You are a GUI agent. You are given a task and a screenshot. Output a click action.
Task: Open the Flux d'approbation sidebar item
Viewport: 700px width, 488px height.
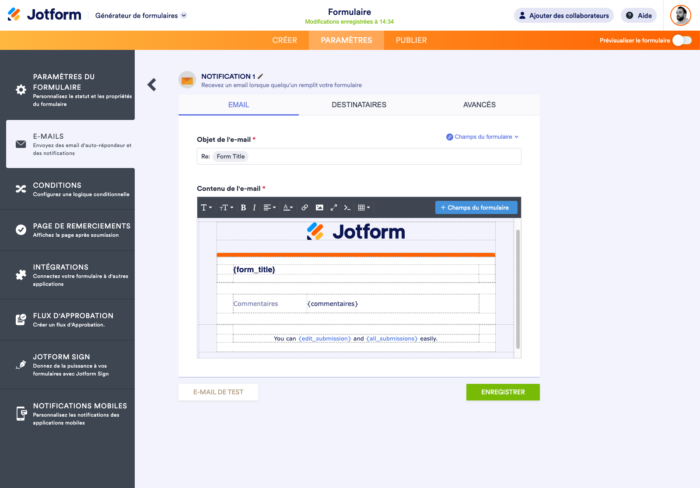pos(67,320)
